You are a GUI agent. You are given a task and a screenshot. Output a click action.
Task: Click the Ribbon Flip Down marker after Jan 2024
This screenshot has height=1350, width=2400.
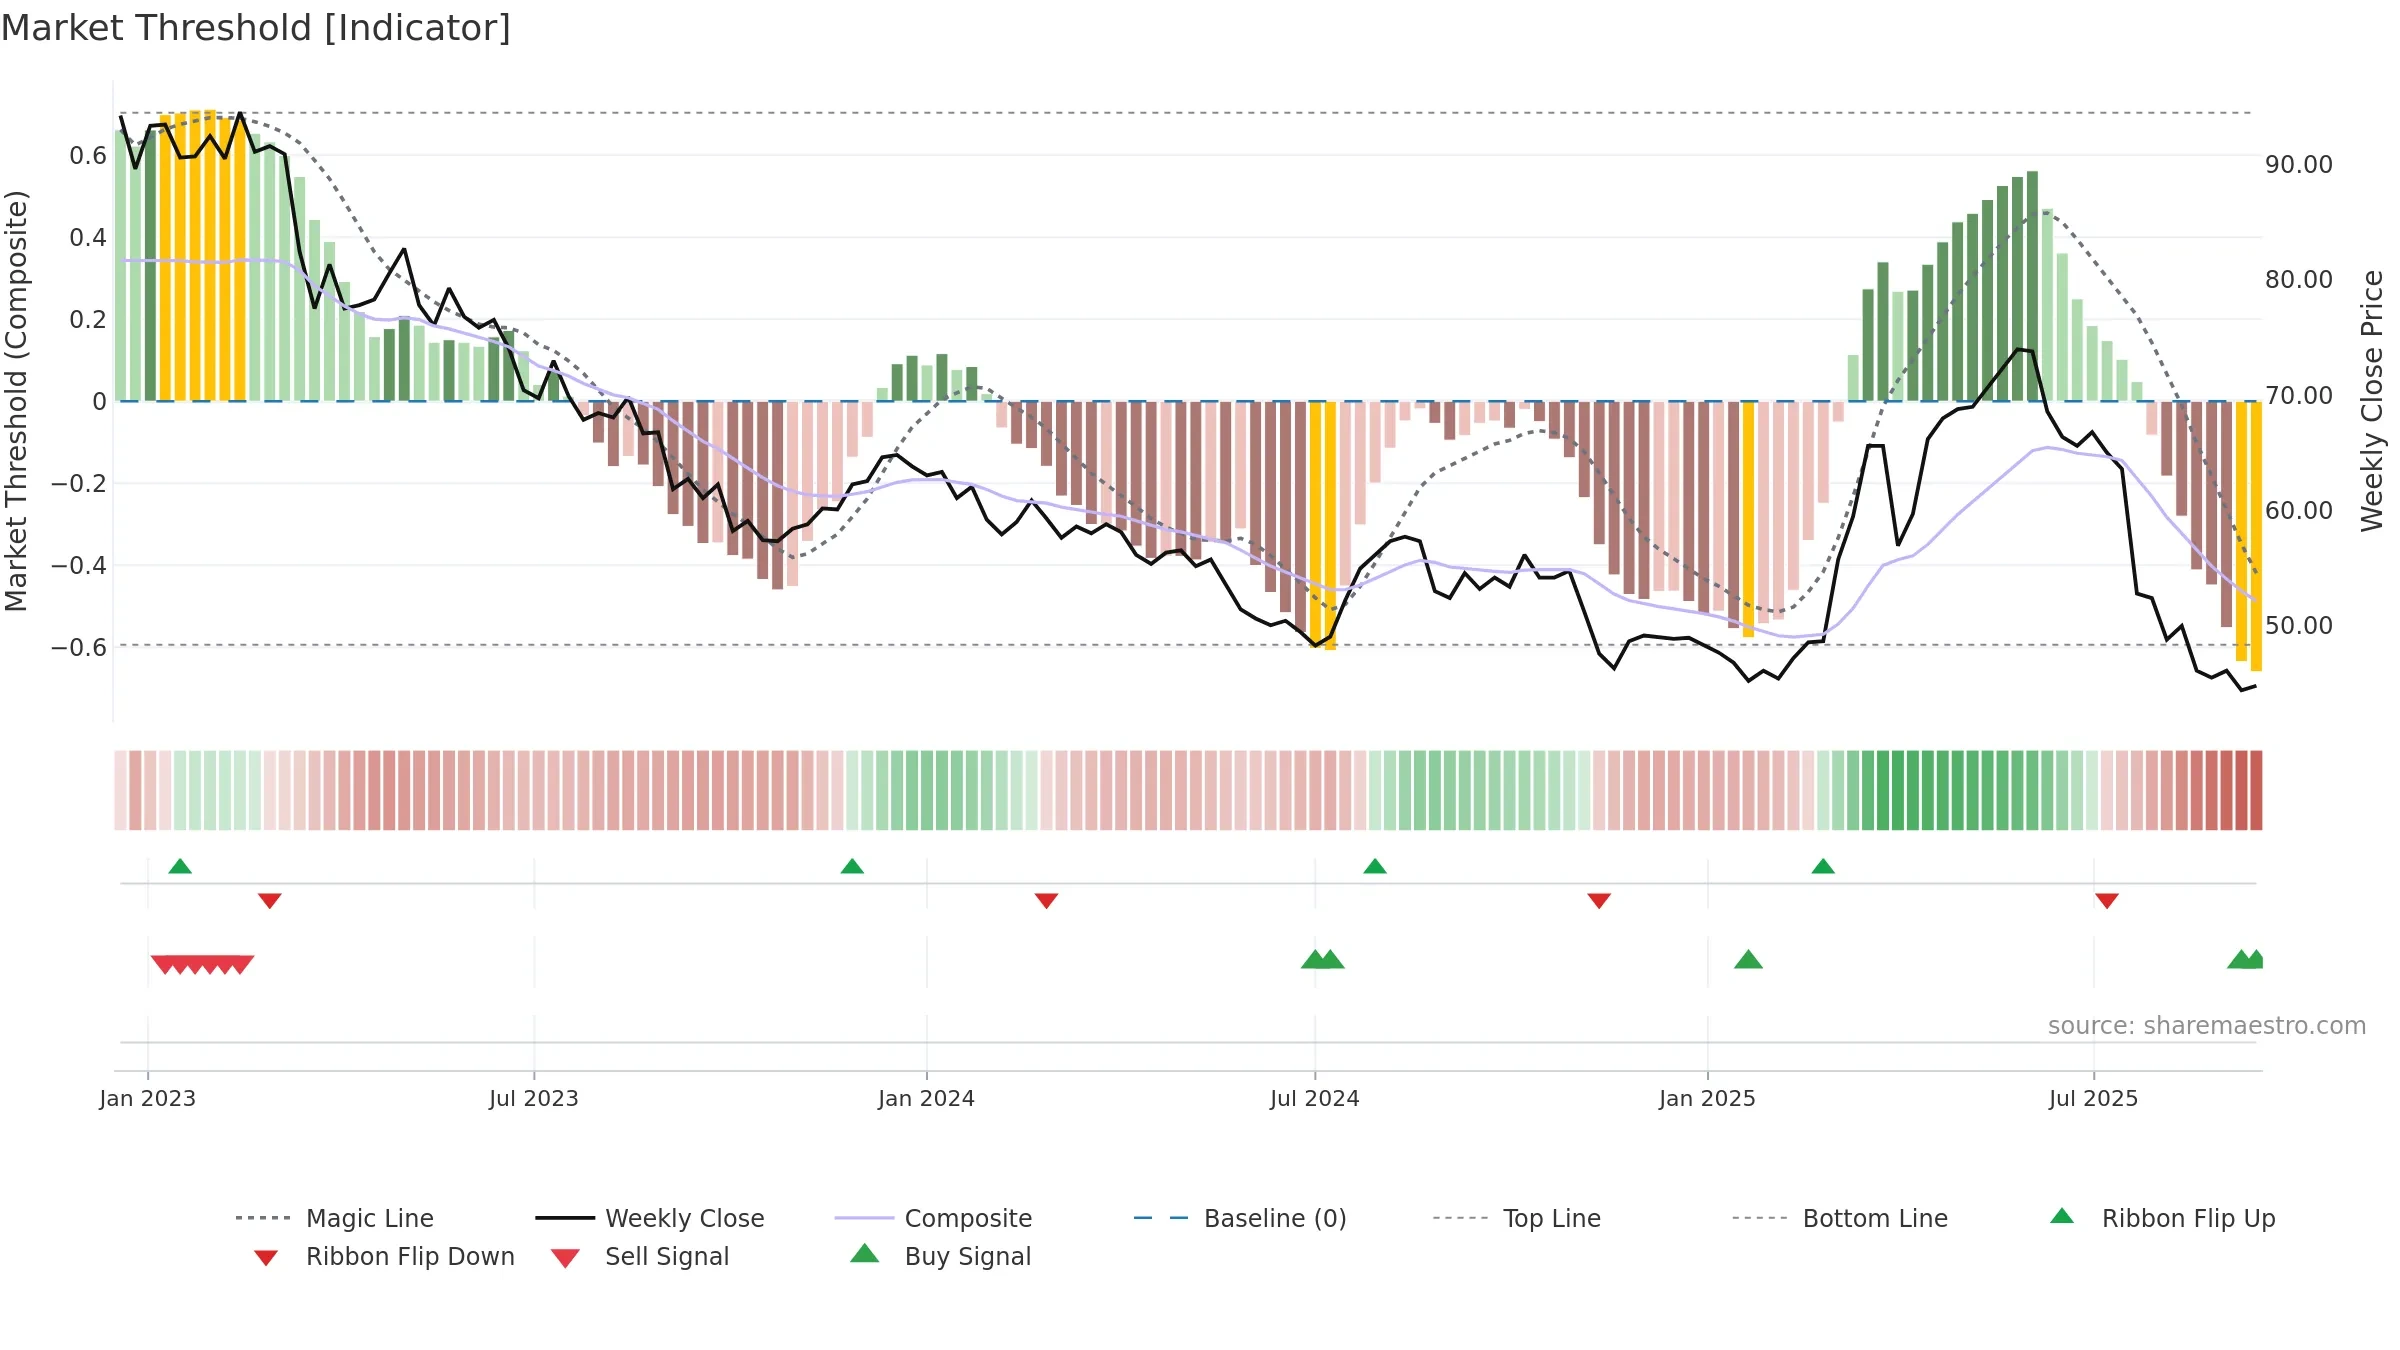(1047, 901)
